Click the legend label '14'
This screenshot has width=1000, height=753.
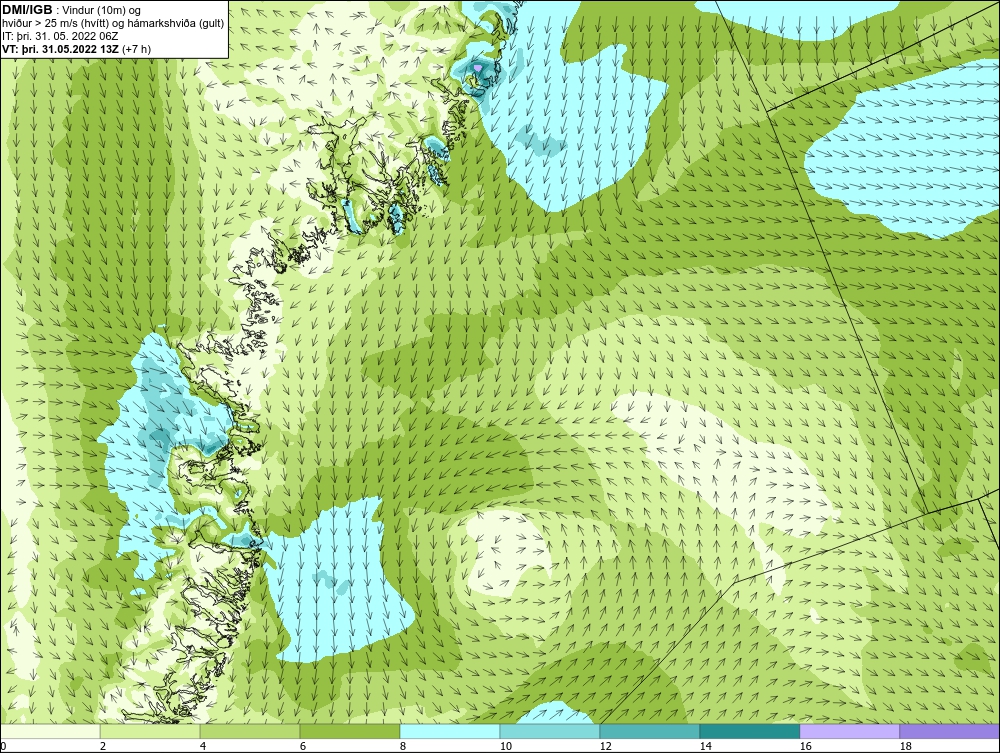705,746
